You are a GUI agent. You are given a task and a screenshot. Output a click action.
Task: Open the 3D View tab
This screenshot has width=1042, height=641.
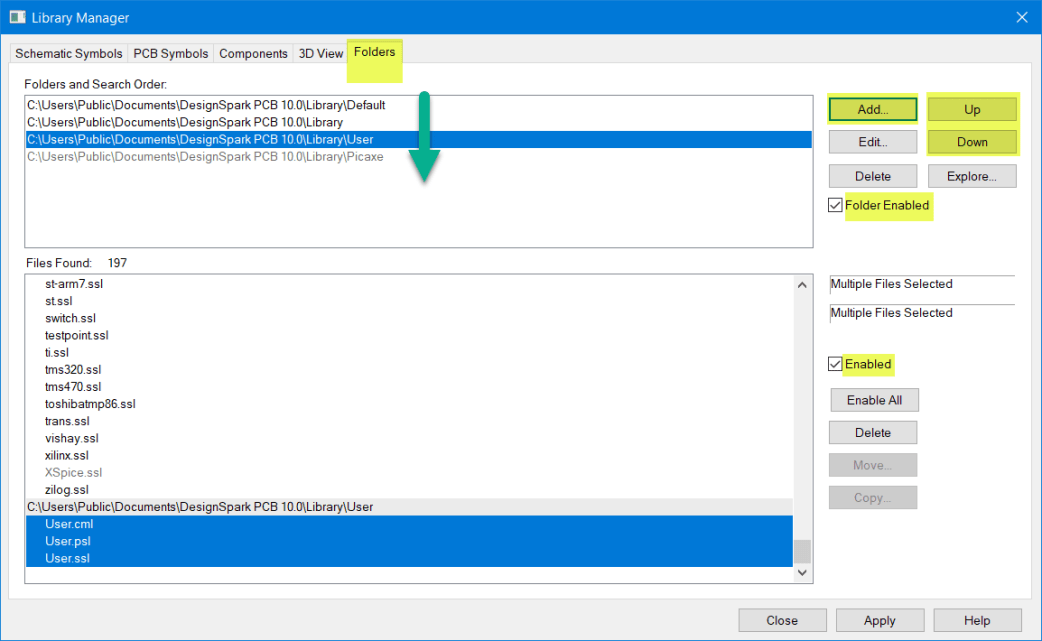(x=320, y=53)
